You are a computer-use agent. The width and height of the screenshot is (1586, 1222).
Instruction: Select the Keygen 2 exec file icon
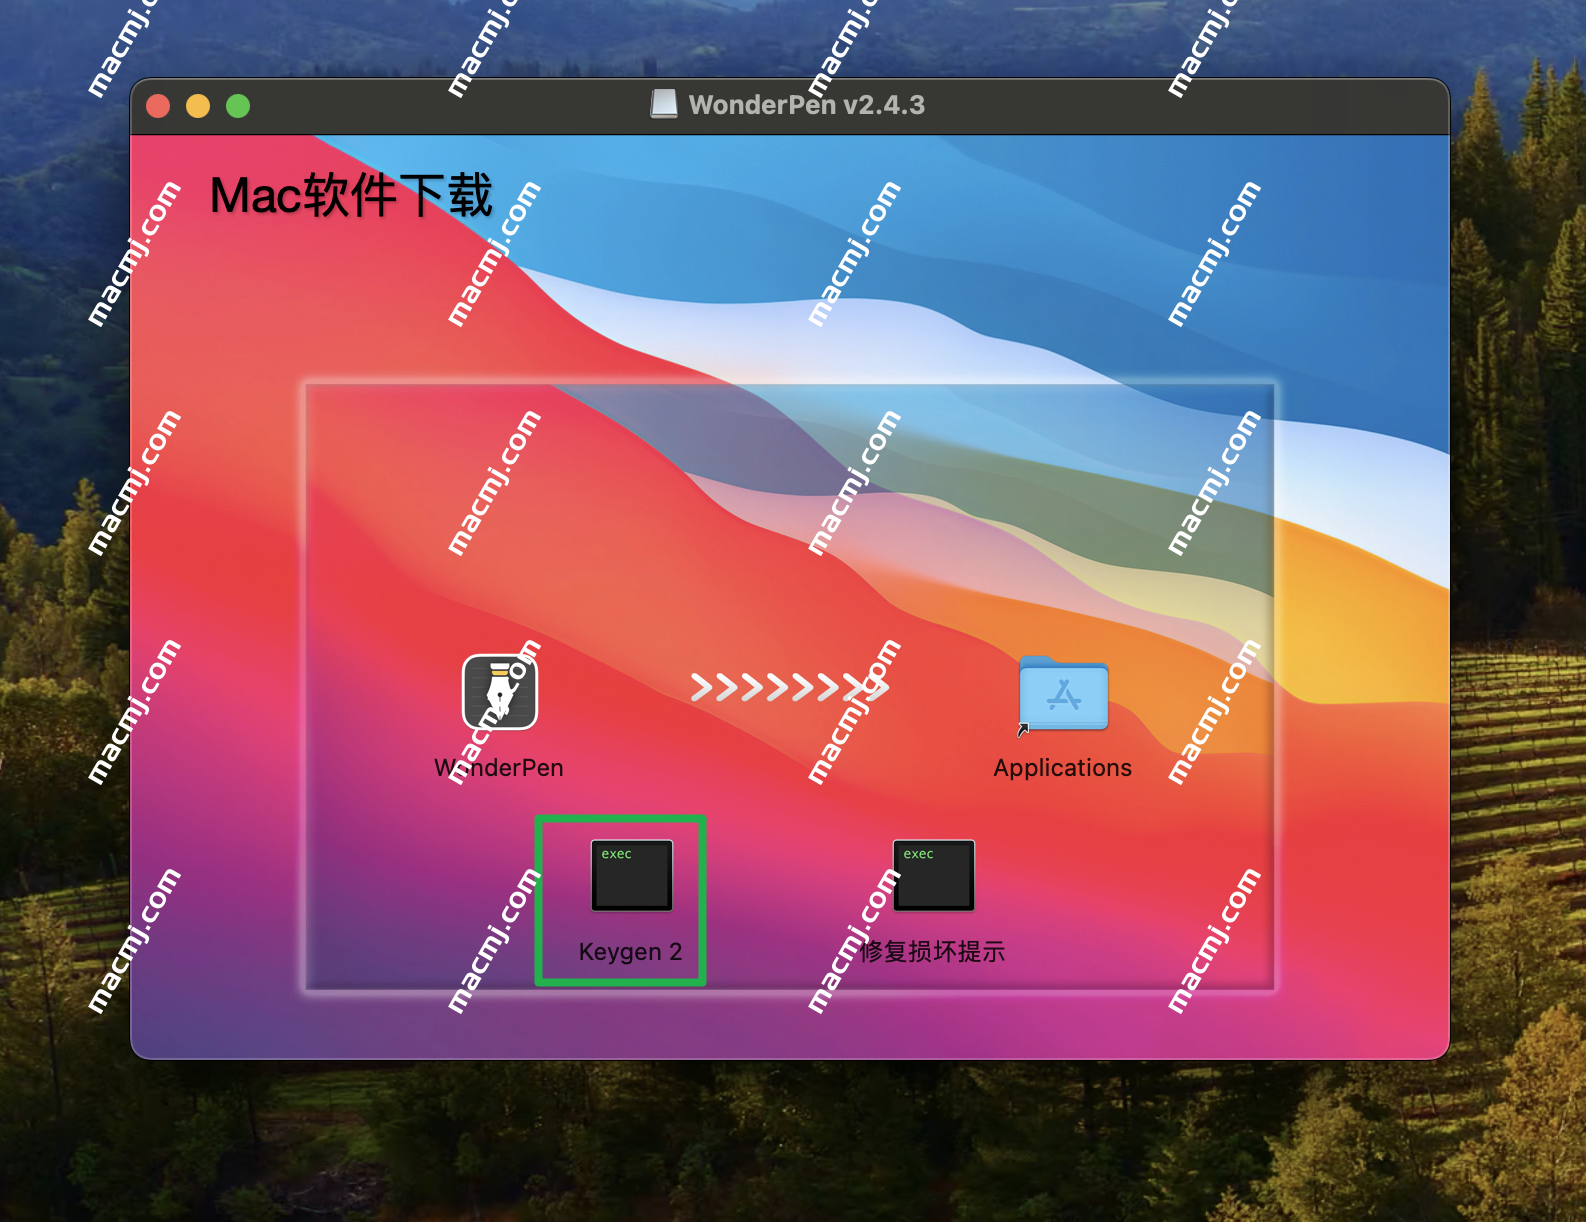pyautogui.click(x=632, y=875)
